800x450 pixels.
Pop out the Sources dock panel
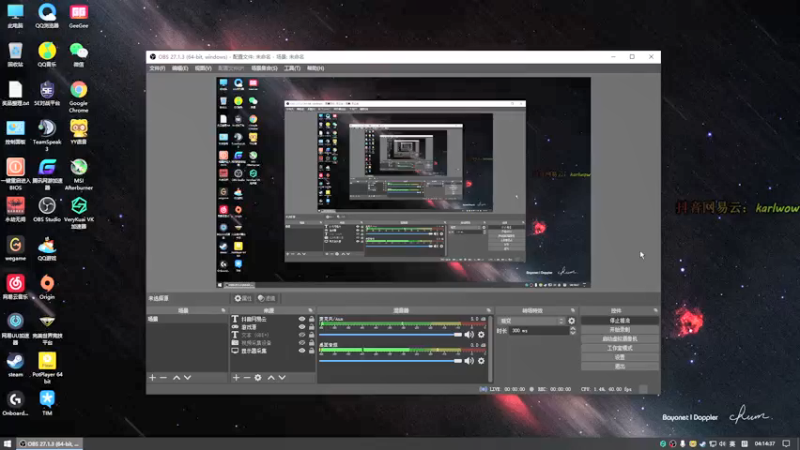click(x=310, y=310)
